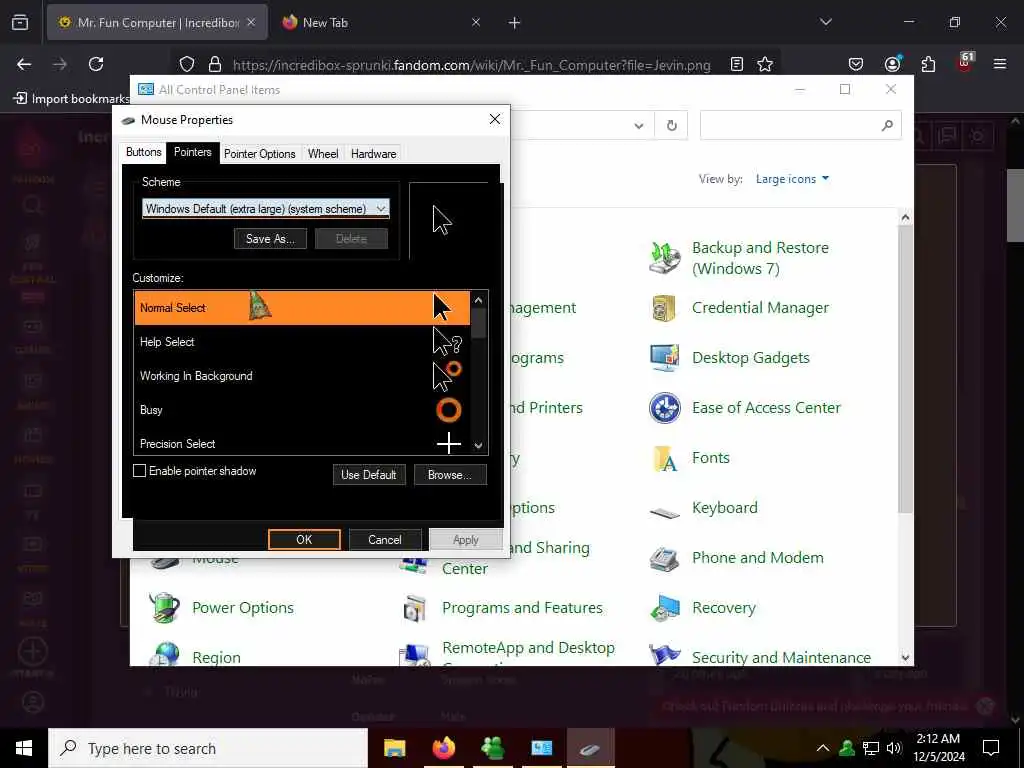The height and width of the screenshot is (768, 1024).
Task: Open Firefox from the taskbar
Action: (443, 748)
